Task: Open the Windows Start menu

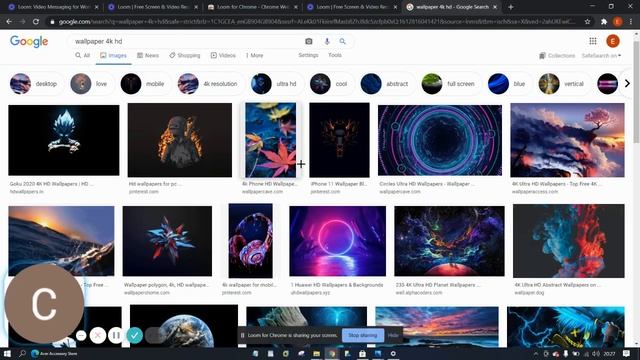Action: (x=7, y=353)
